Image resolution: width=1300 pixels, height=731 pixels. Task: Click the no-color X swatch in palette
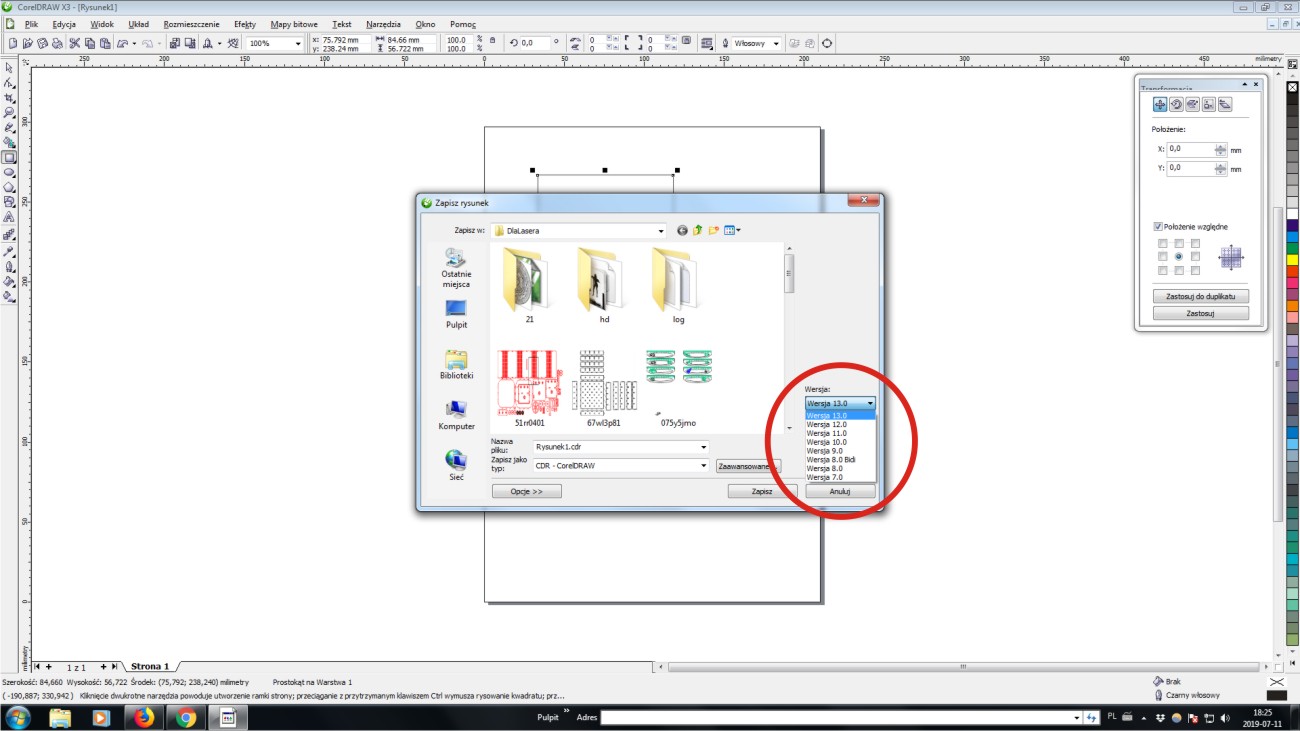[1292, 87]
